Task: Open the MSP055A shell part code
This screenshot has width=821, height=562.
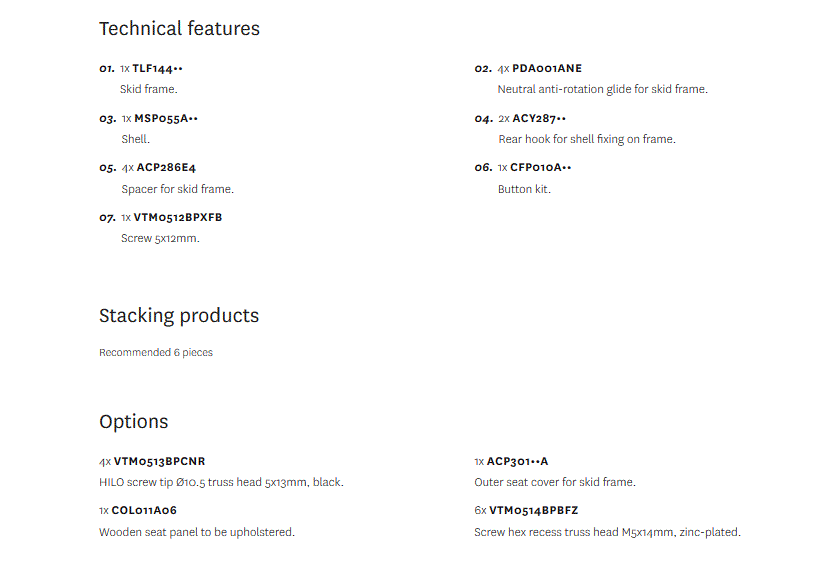Action: [x=166, y=118]
